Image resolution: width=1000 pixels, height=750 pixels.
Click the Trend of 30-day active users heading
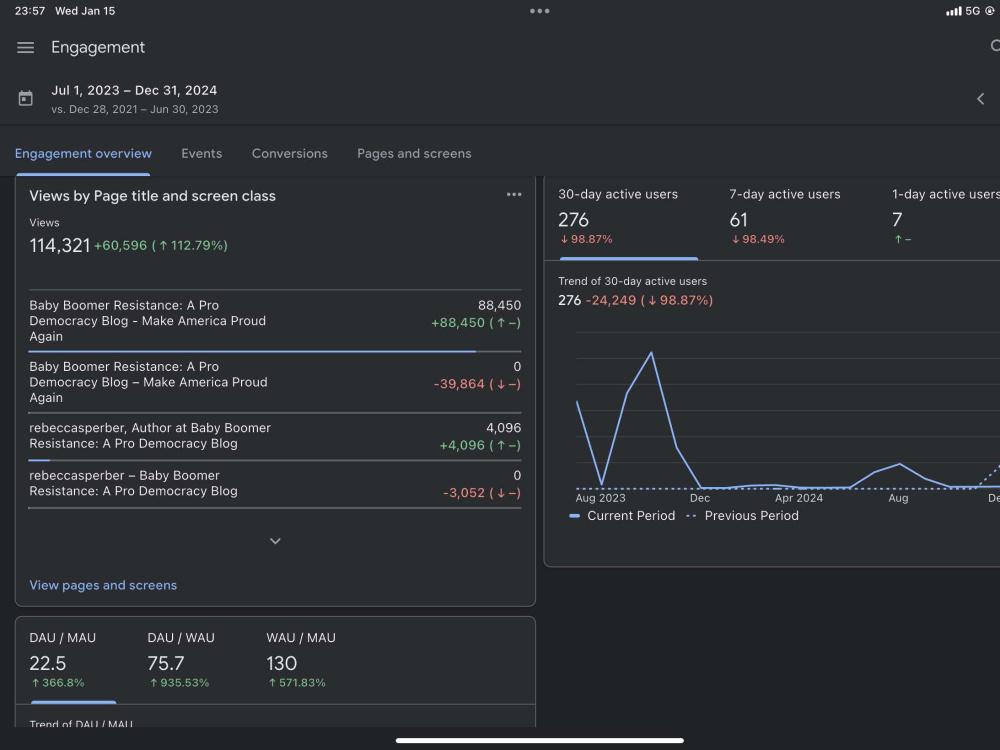633,281
